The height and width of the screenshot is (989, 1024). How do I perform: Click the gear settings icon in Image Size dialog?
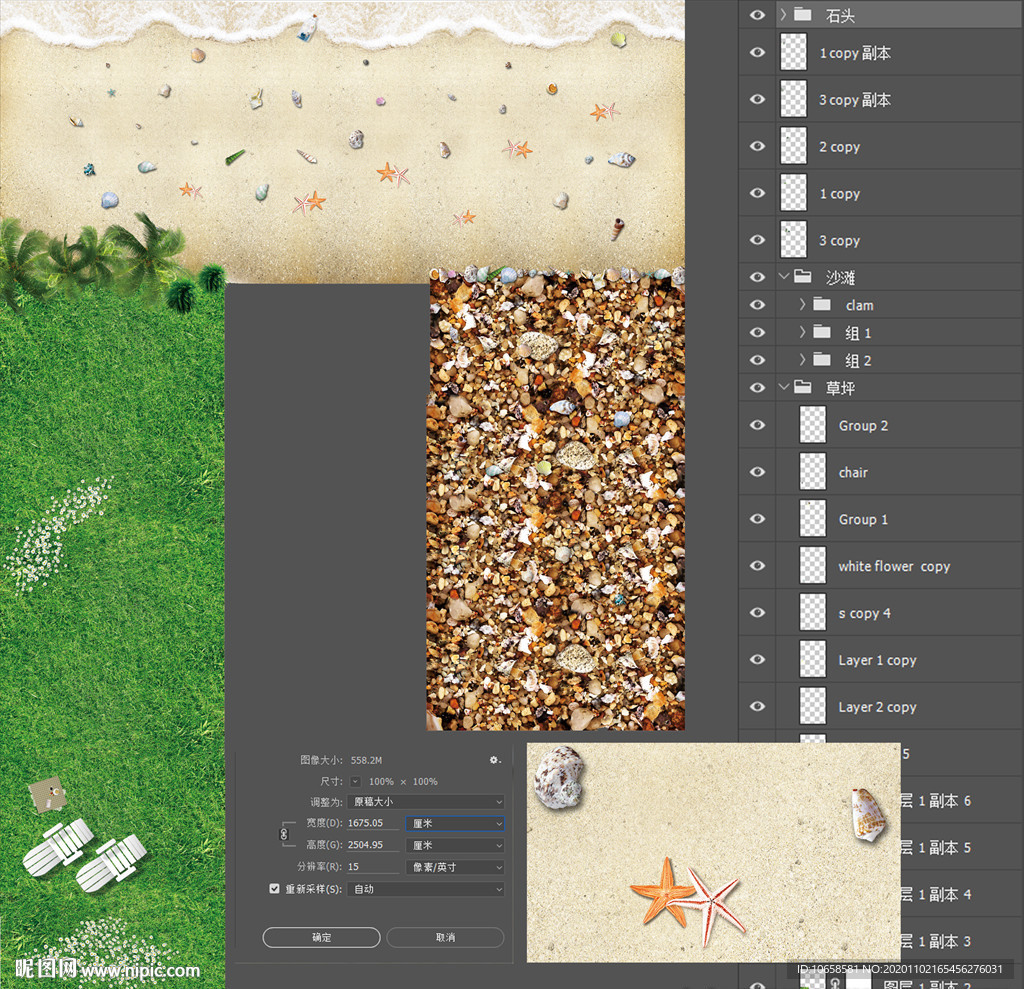click(494, 760)
